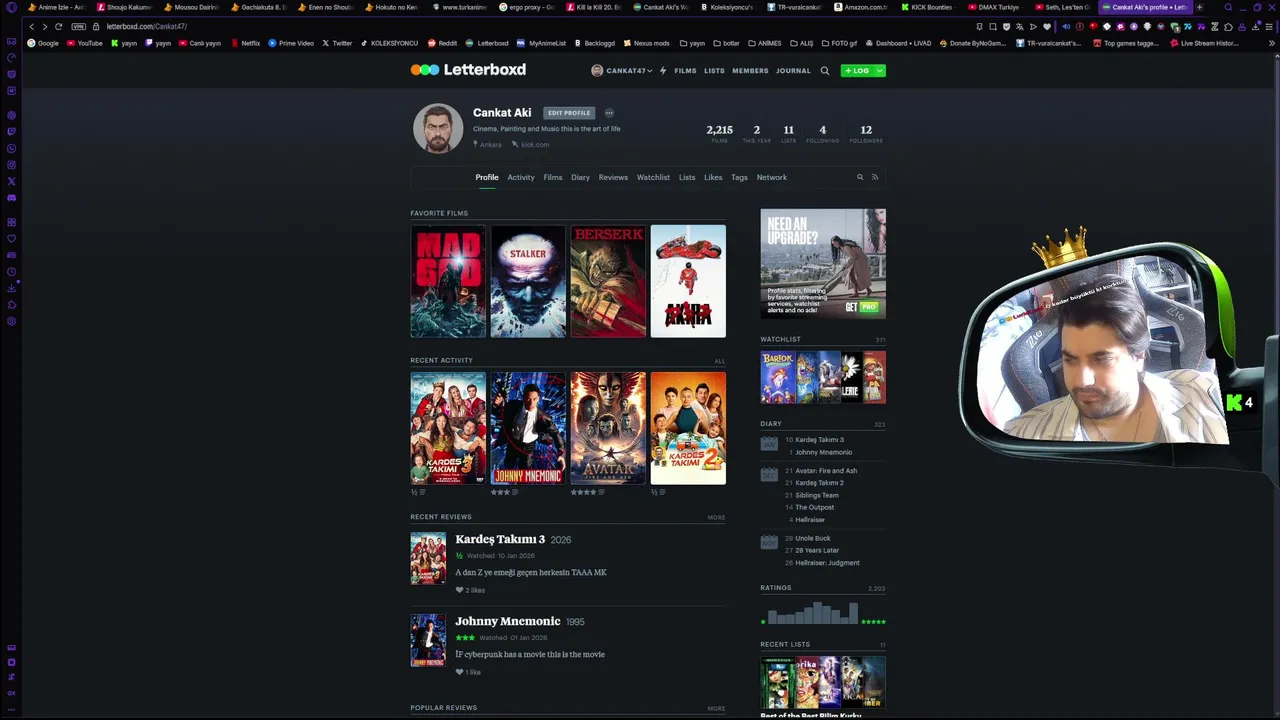Open the ALIŞ bookmarks folder
The height and width of the screenshot is (720, 1280).
click(x=801, y=43)
